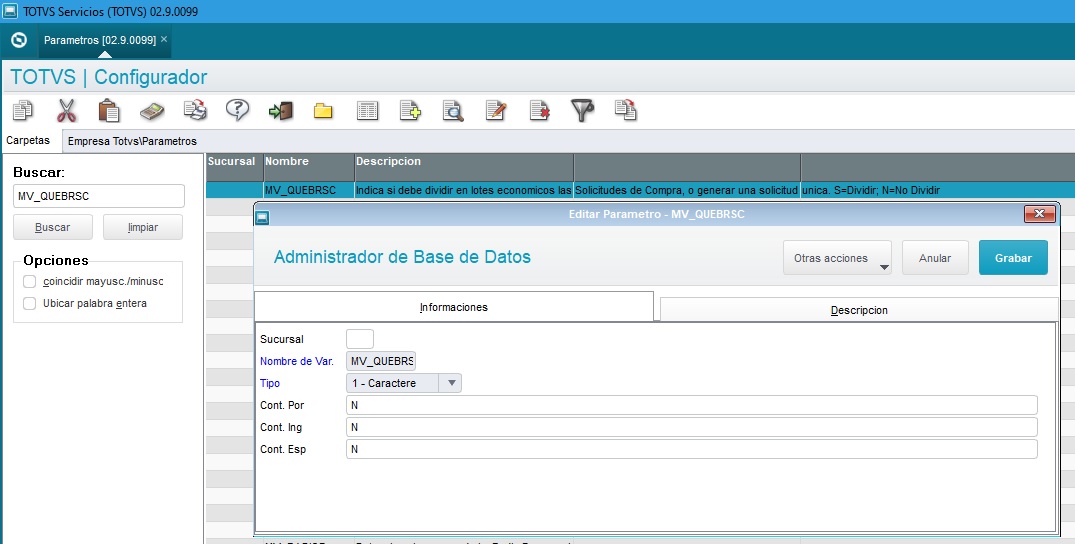Click the Grabar button

pos(1013,258)
